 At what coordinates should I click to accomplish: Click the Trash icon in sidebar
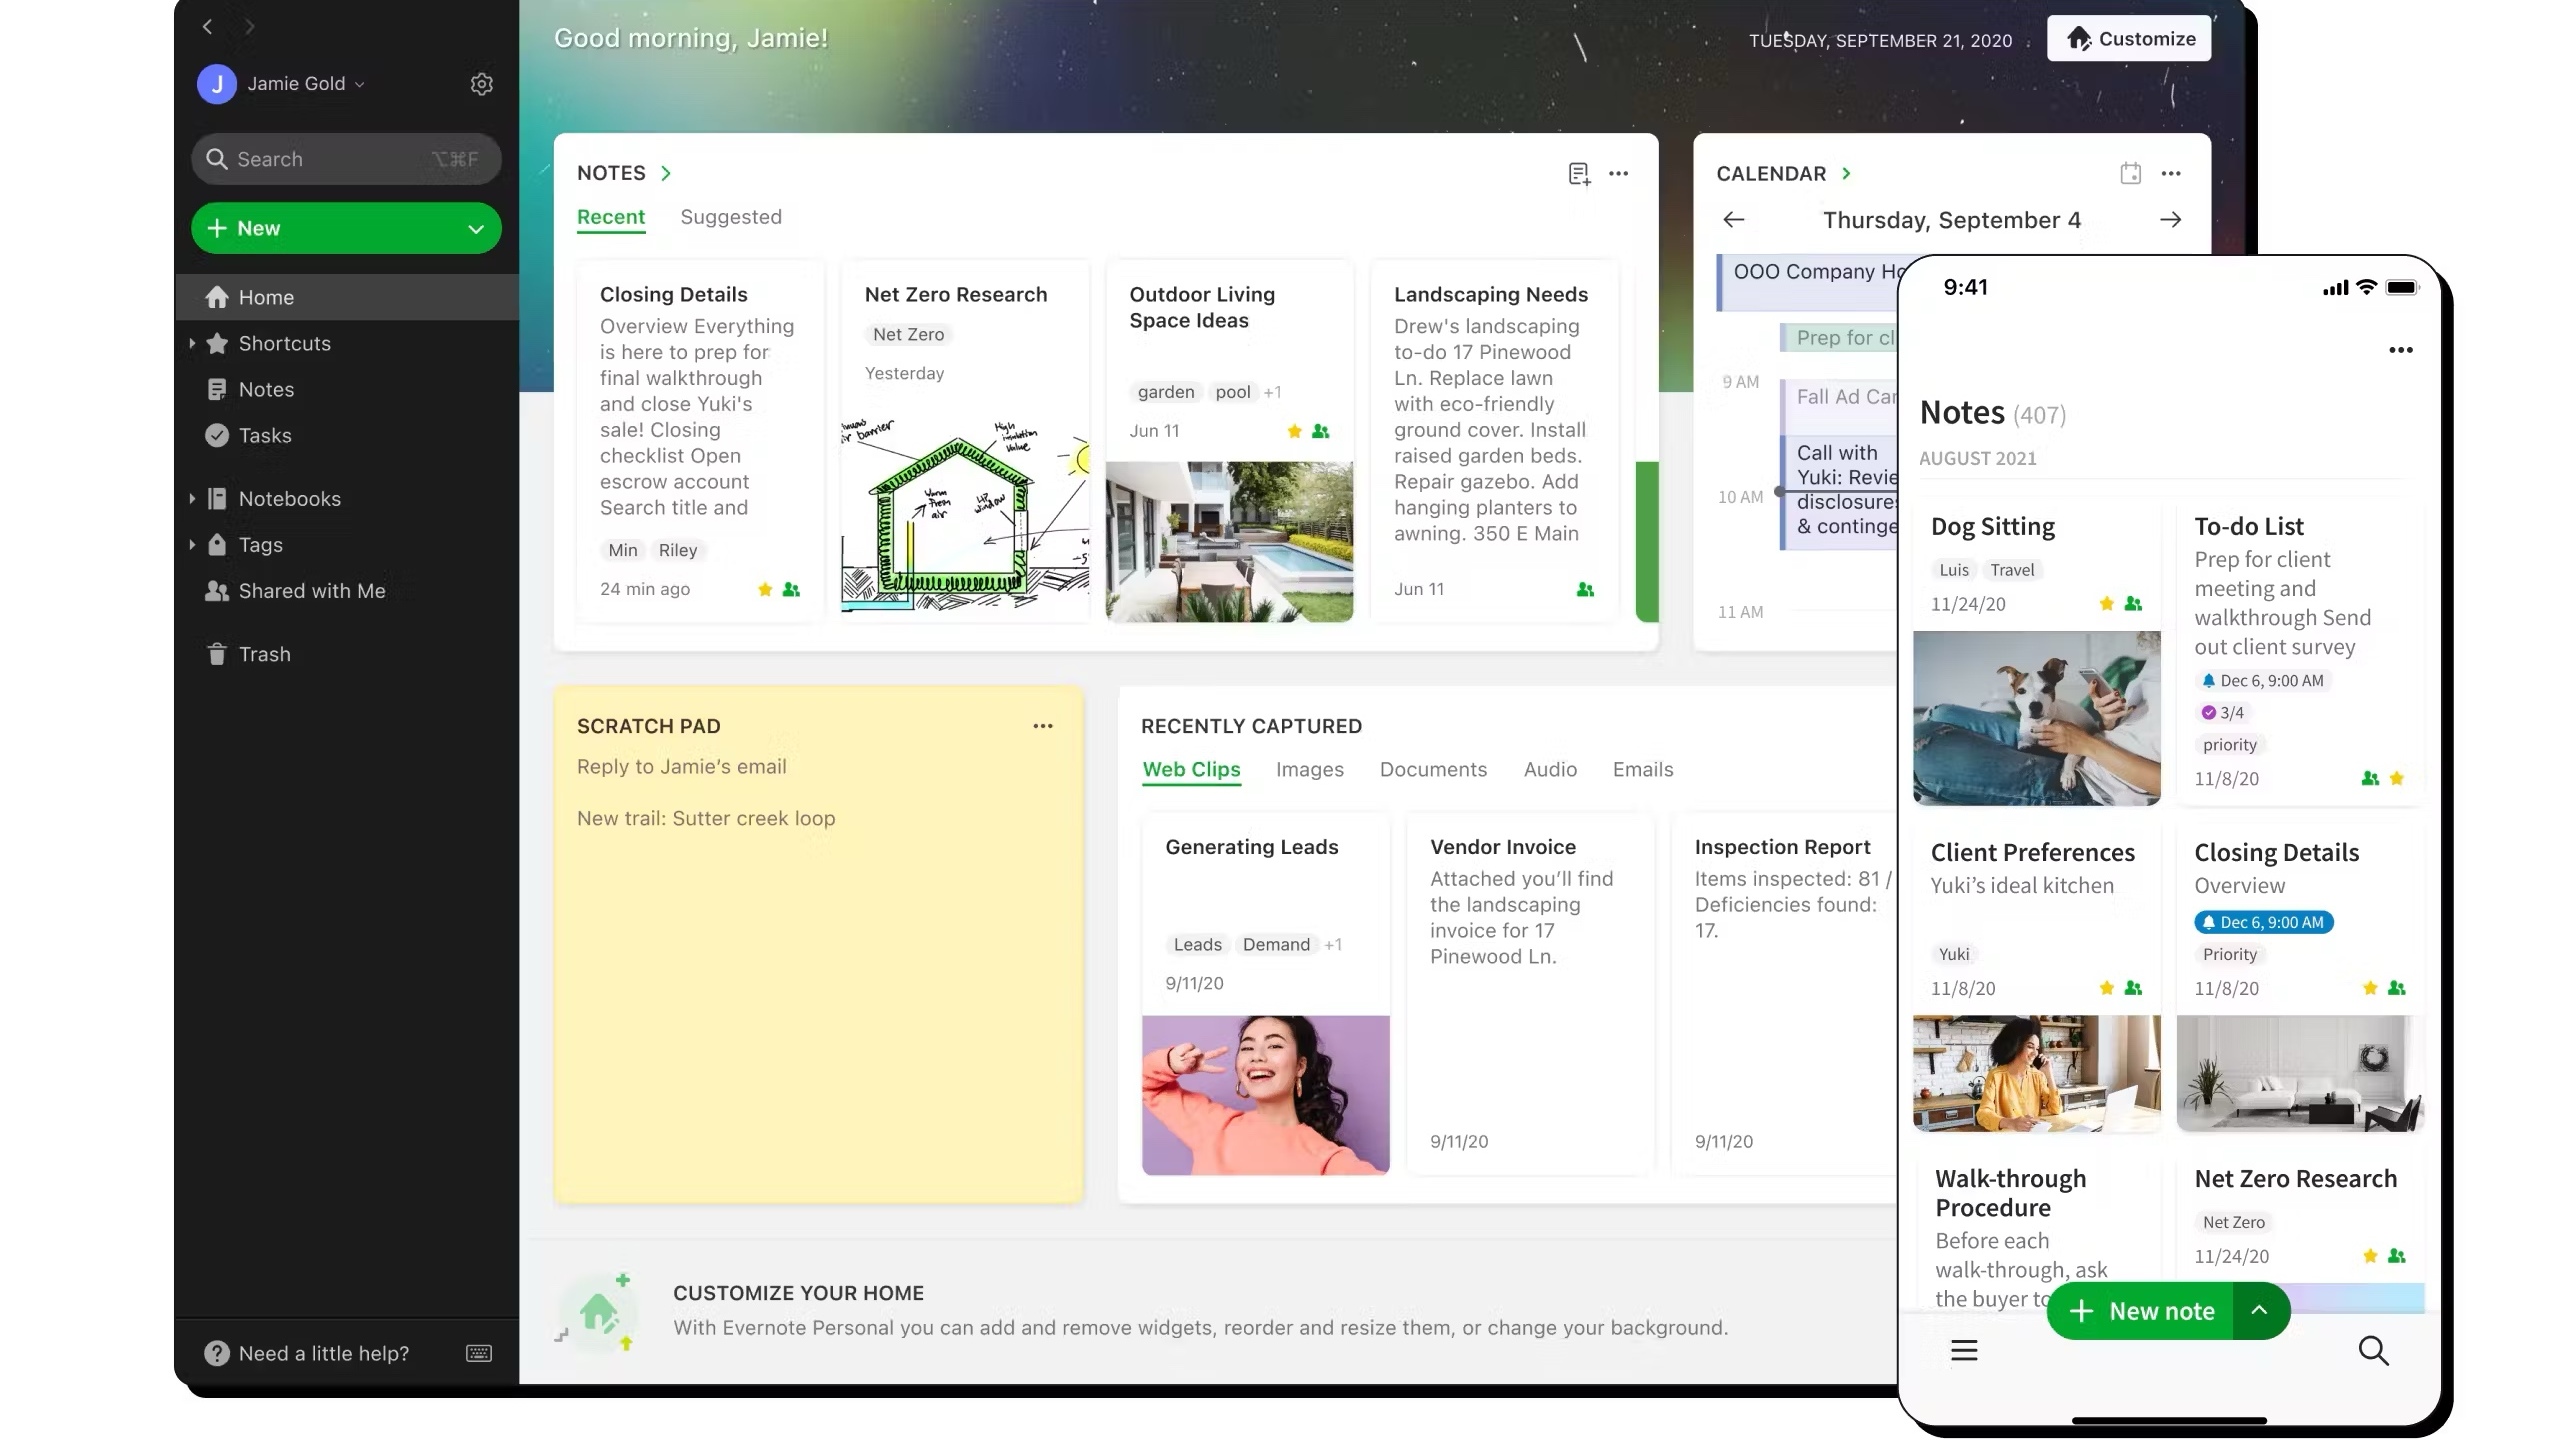(x=217, y=654)
